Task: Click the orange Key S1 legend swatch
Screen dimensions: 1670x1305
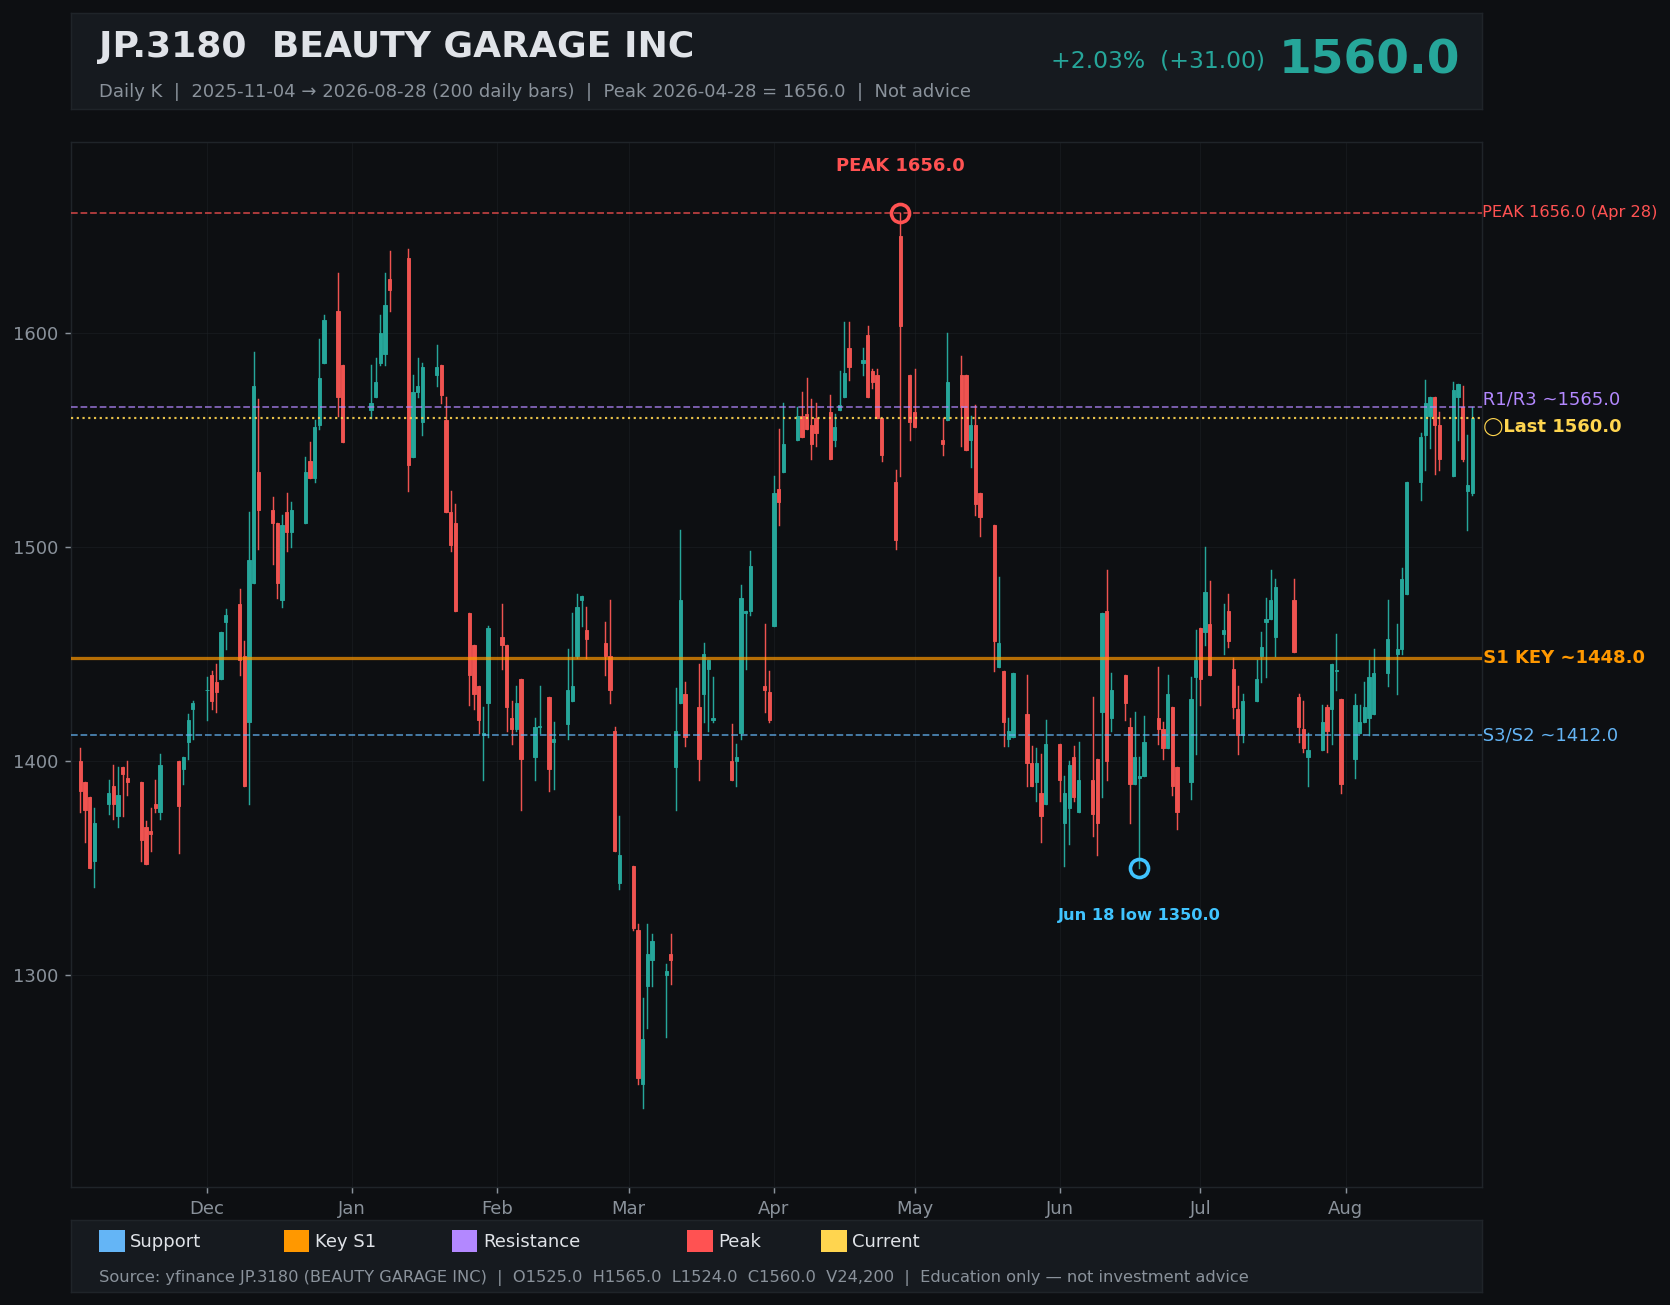Action: point(297,1241)
